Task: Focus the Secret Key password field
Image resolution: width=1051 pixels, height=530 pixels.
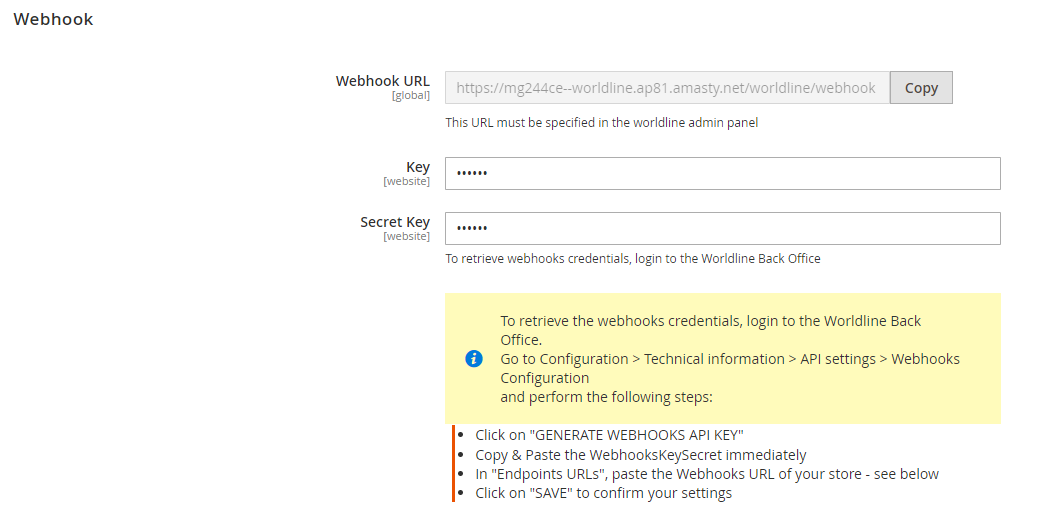Action: pos(723,228)
